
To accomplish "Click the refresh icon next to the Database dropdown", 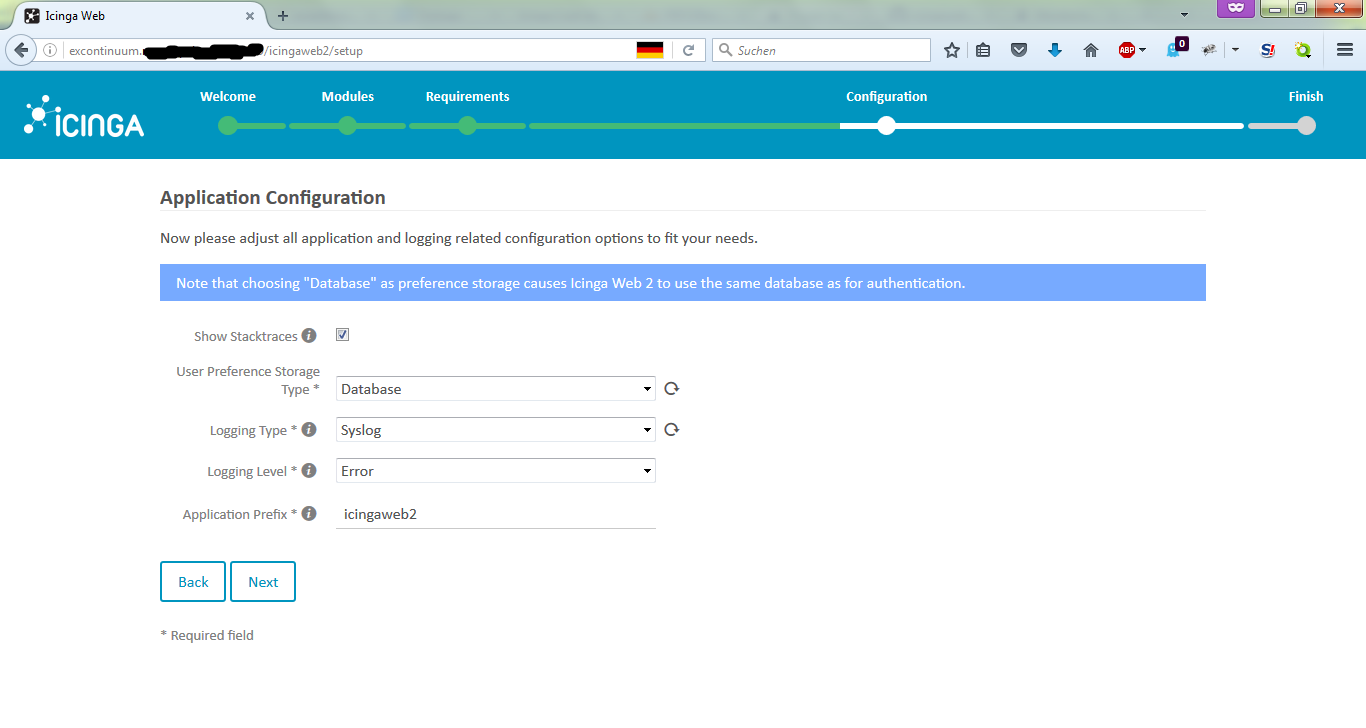I will pos(672,389).
